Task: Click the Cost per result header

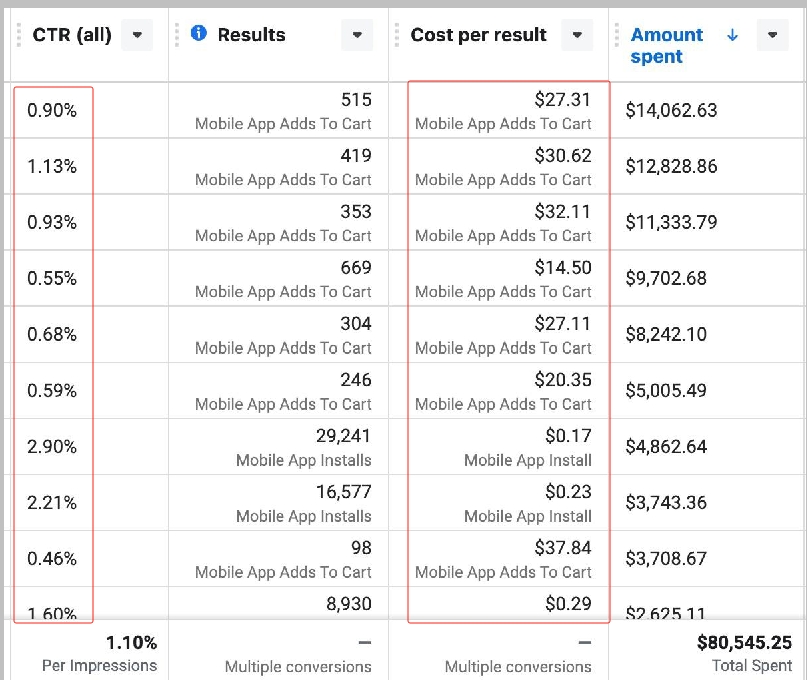Action: pyautogui.click(x=478, y=35)
